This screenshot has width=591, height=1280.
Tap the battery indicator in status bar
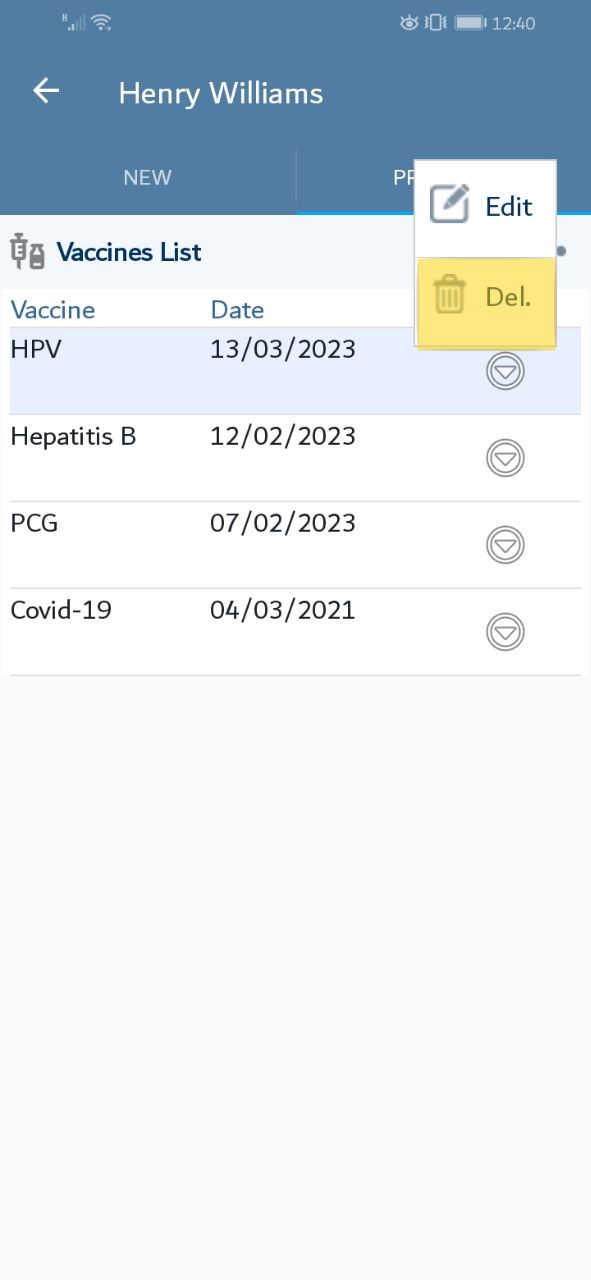coord(469,22)
